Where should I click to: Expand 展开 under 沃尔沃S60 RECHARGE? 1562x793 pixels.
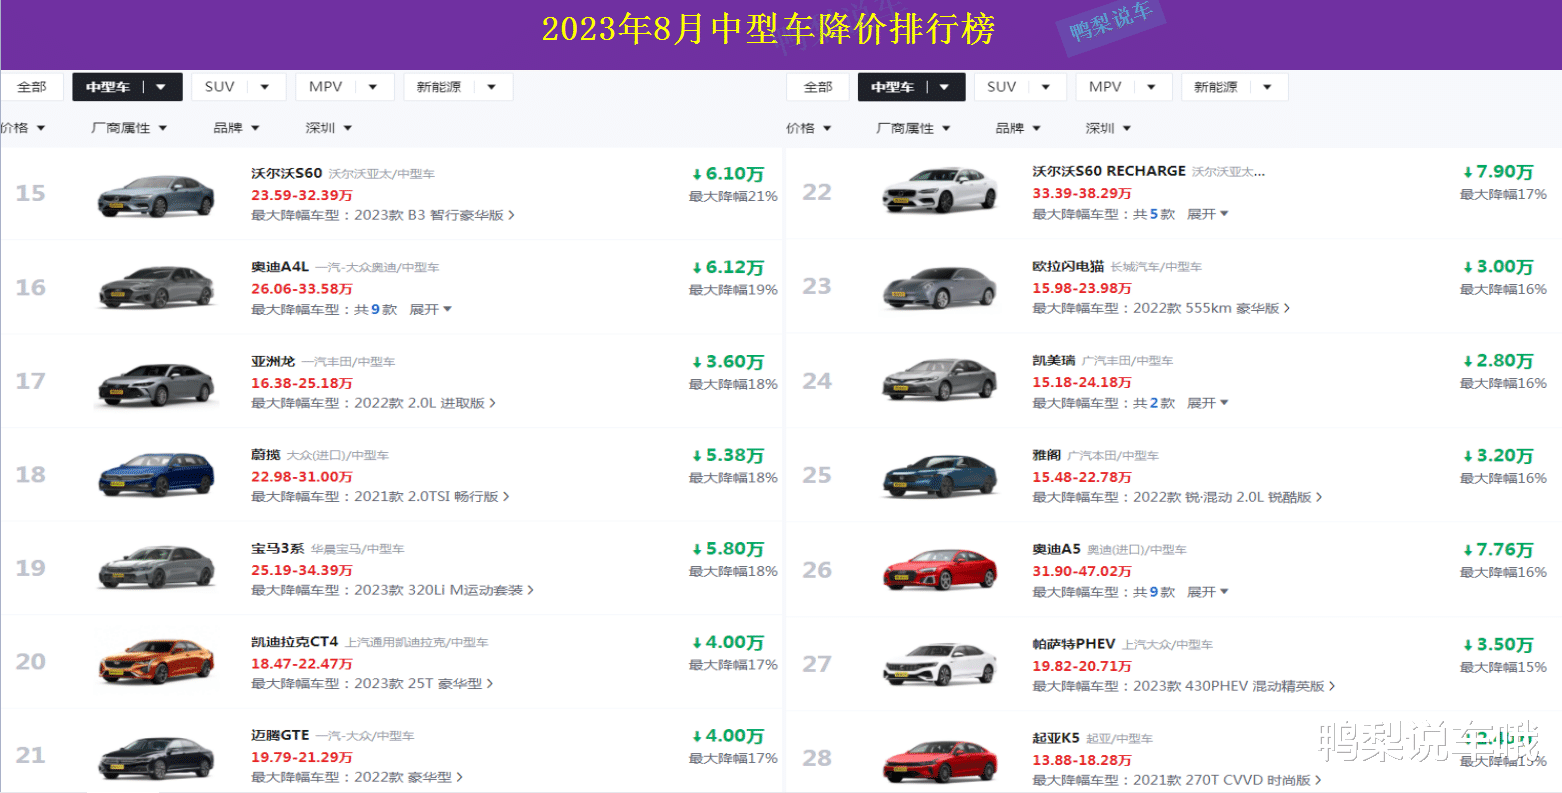(1208, 214)
